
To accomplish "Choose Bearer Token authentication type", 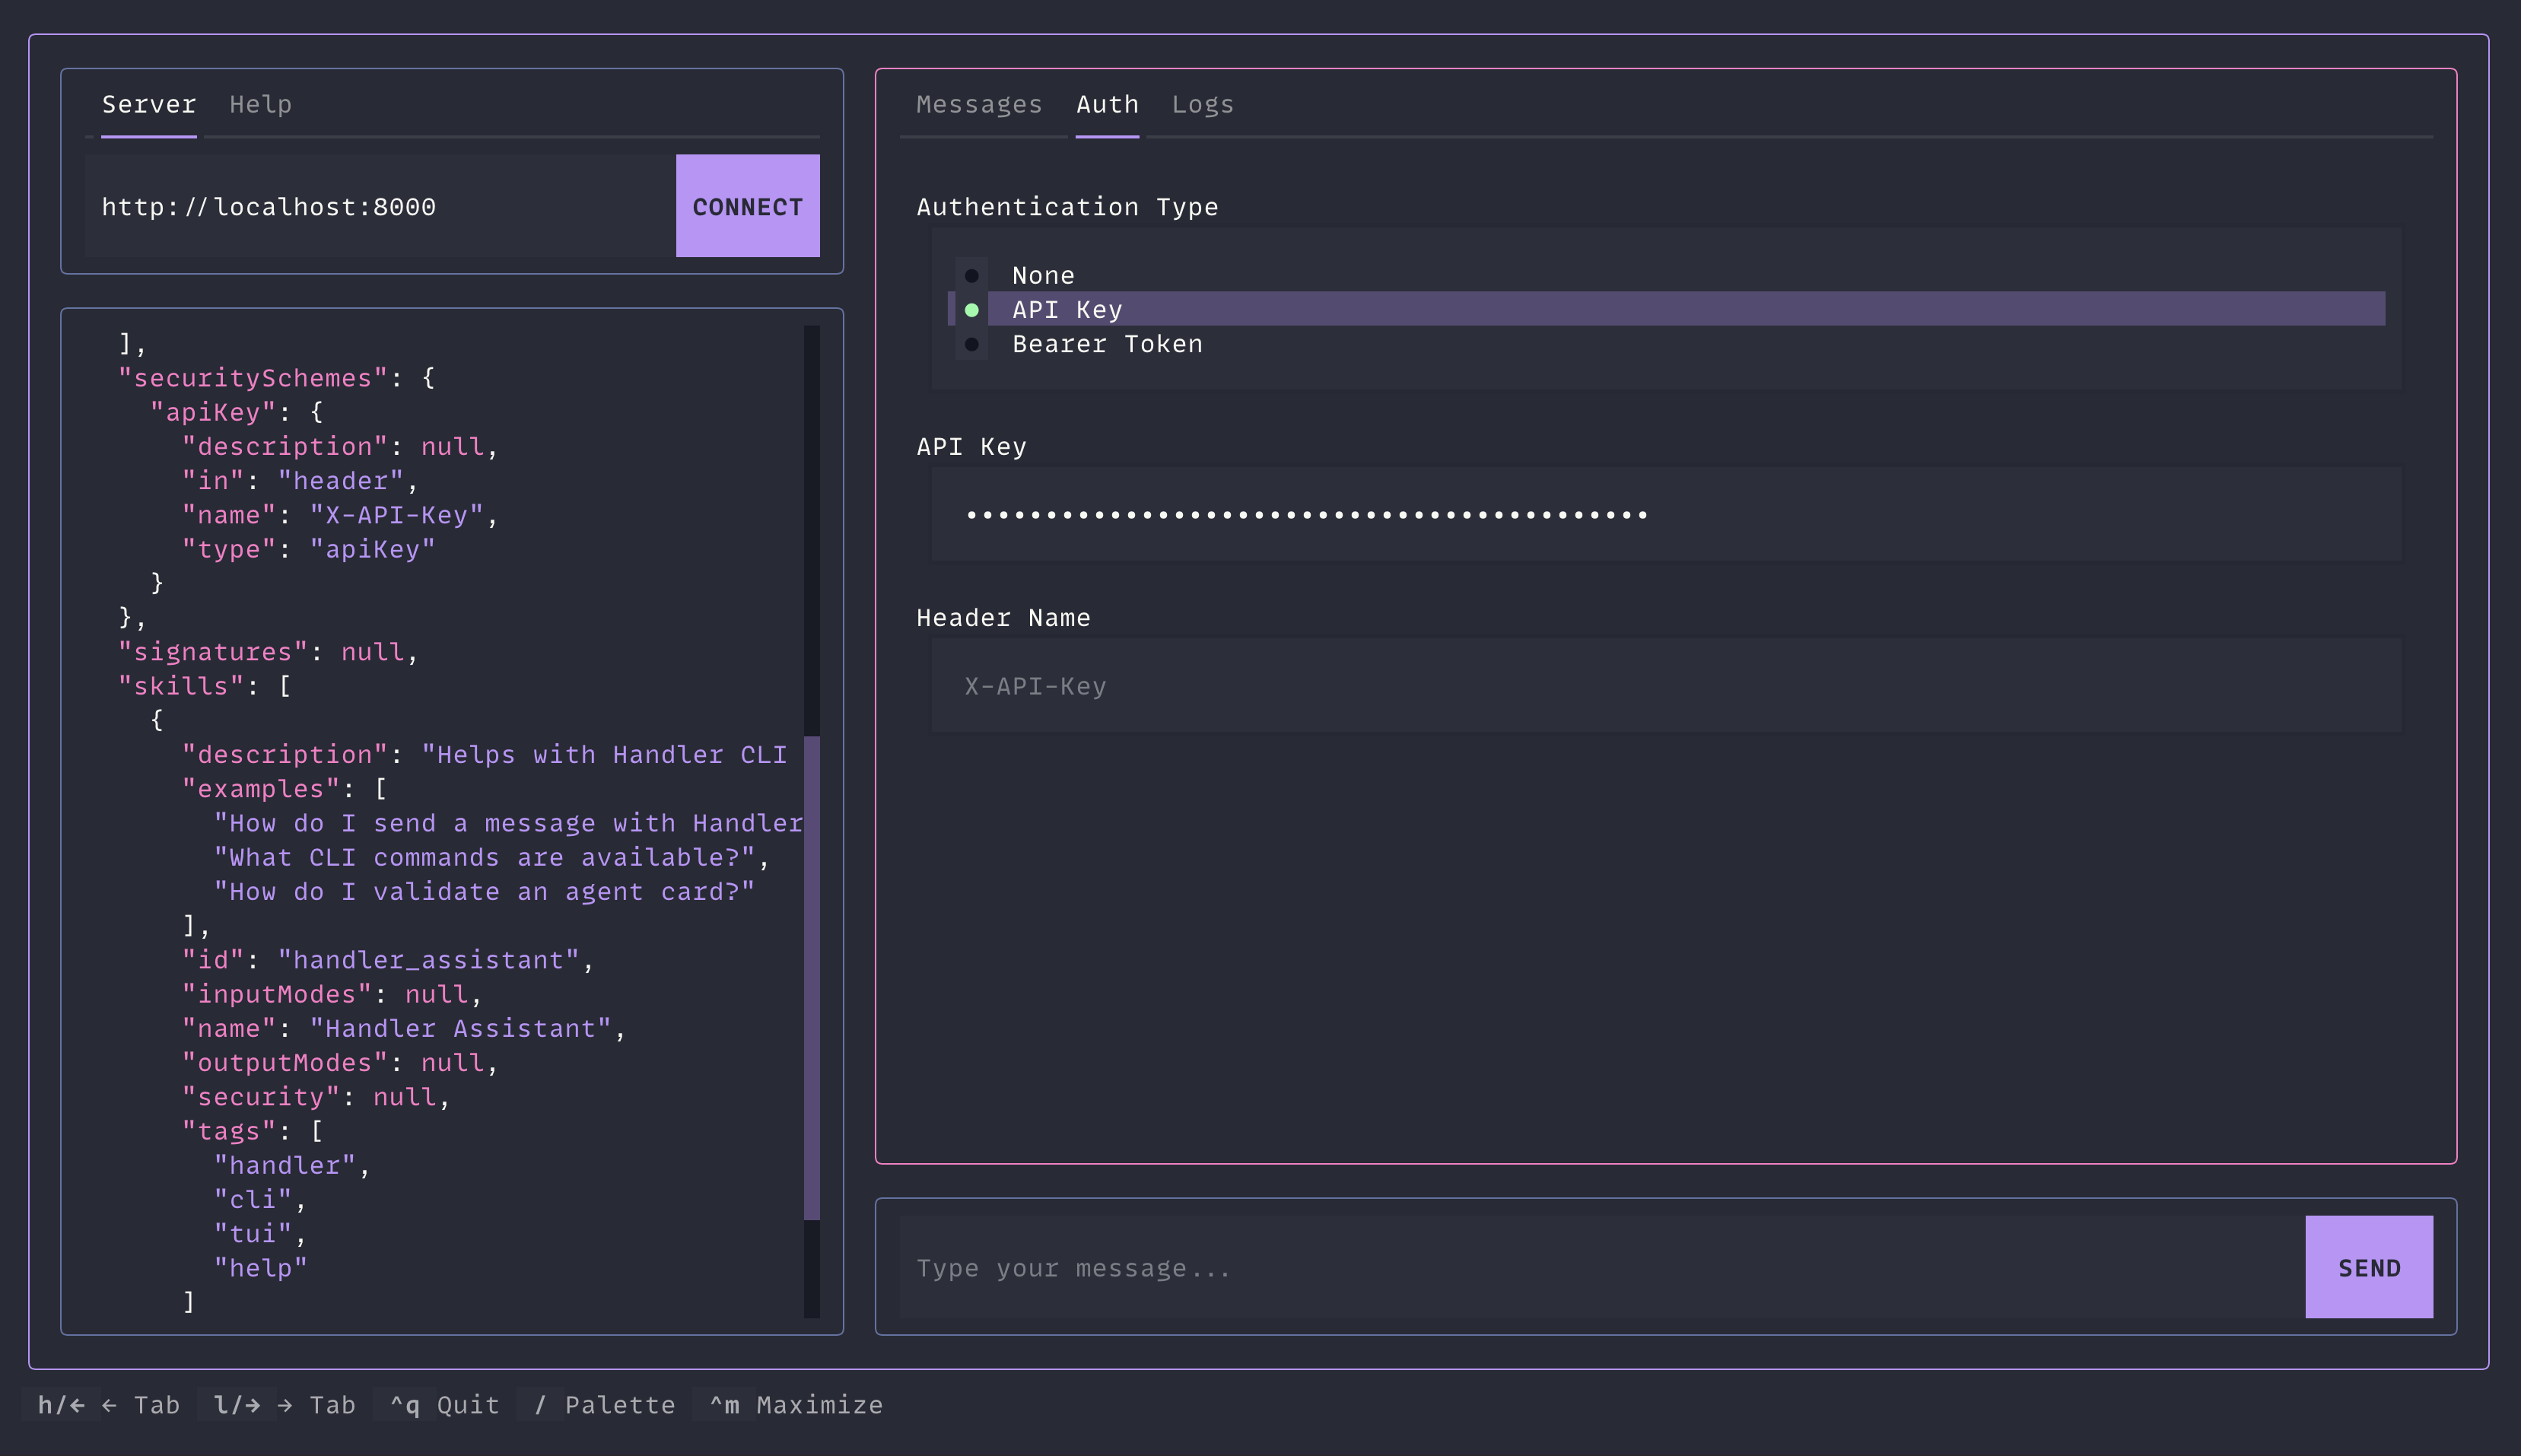I will [1106, 344].
